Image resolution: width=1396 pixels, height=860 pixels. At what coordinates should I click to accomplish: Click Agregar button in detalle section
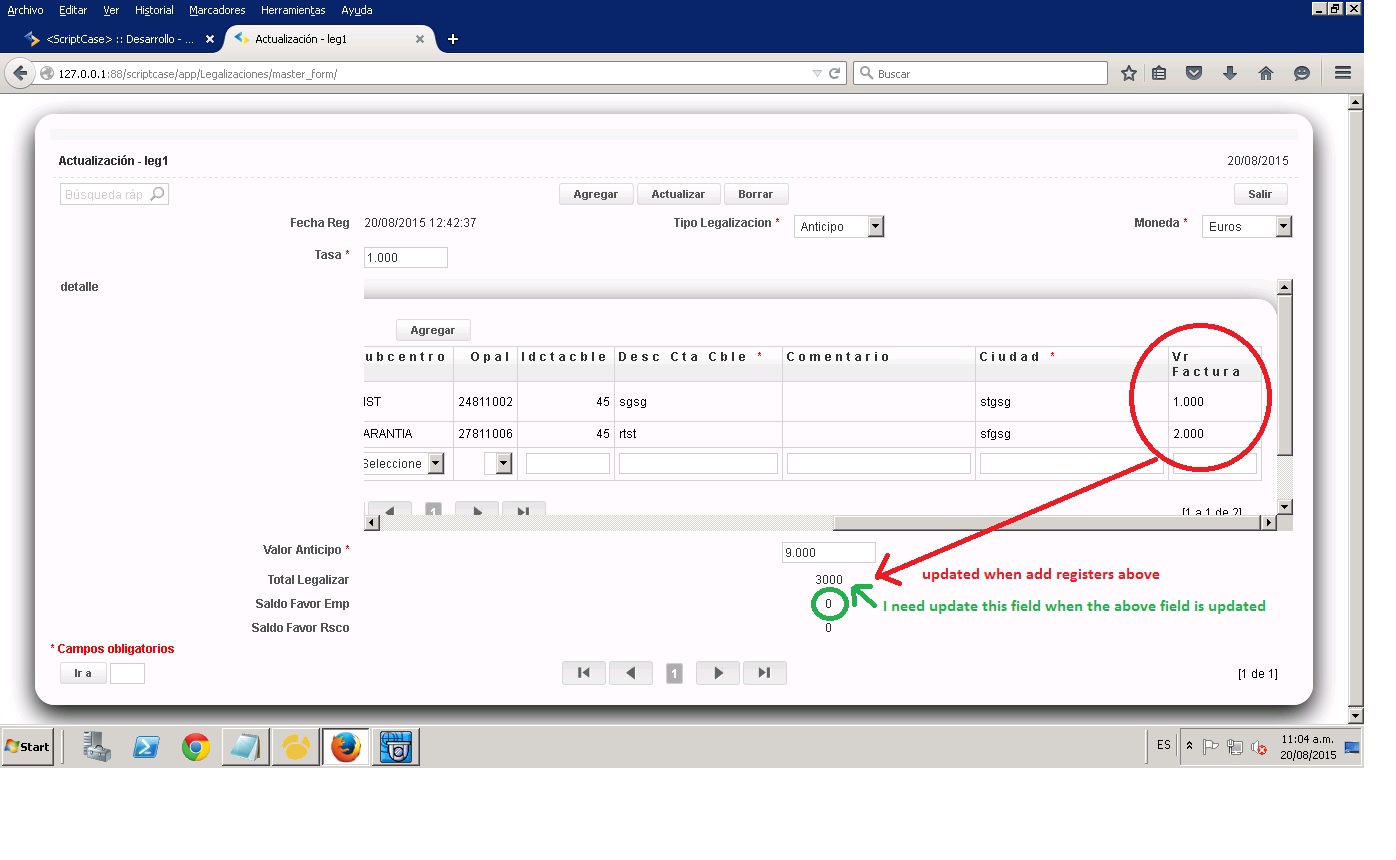[x=433, y=330]
